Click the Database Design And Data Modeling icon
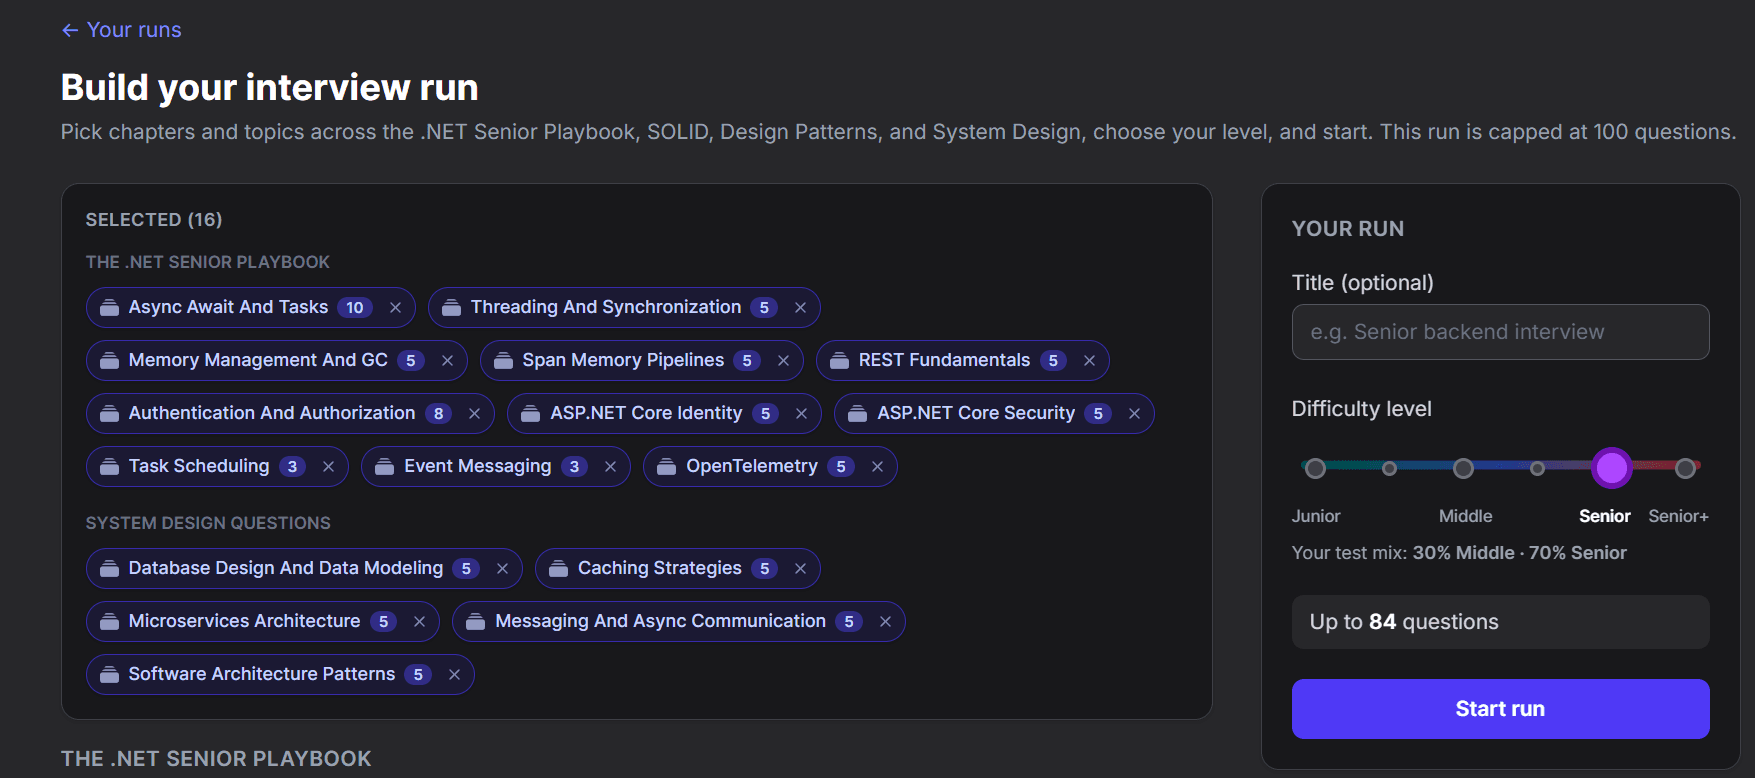The height and width of the screenshot is (778, 1755). click(x=110, y=569)
